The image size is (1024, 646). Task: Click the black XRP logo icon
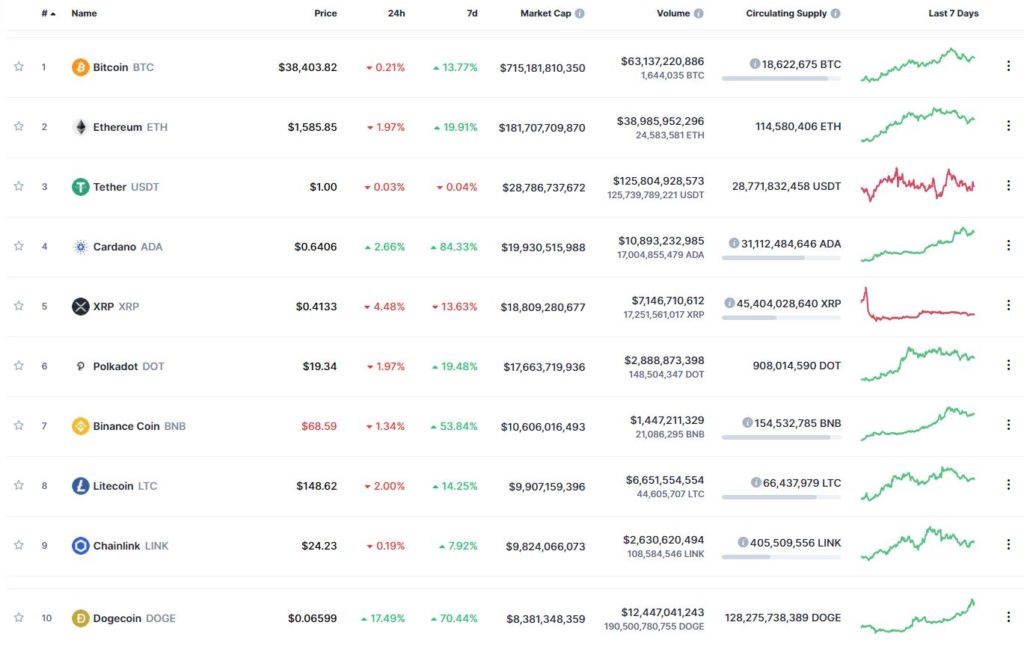pos(80,306)
